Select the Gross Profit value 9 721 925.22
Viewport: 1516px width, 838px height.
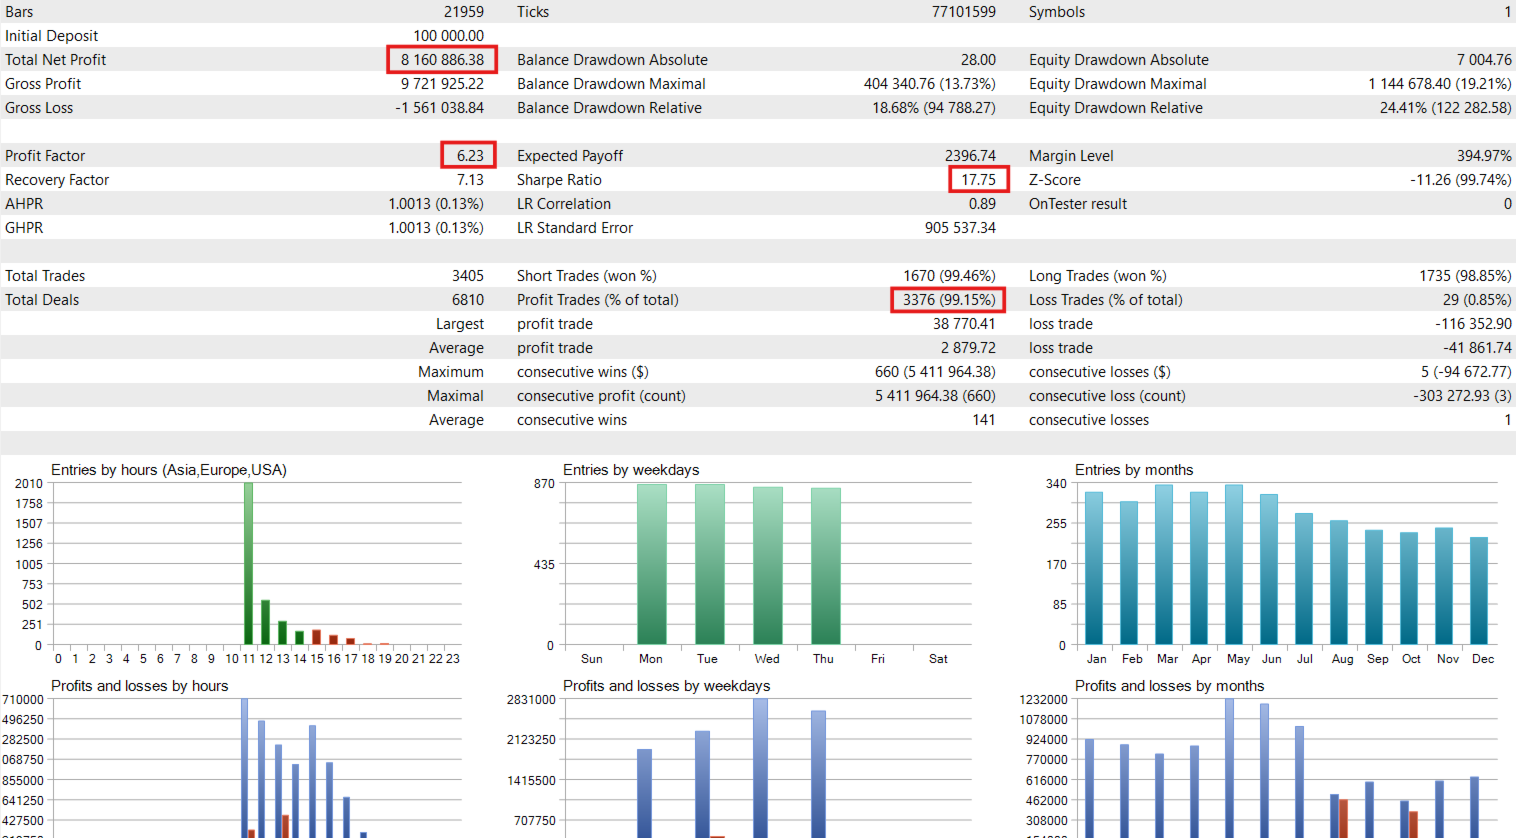(442, 84)
